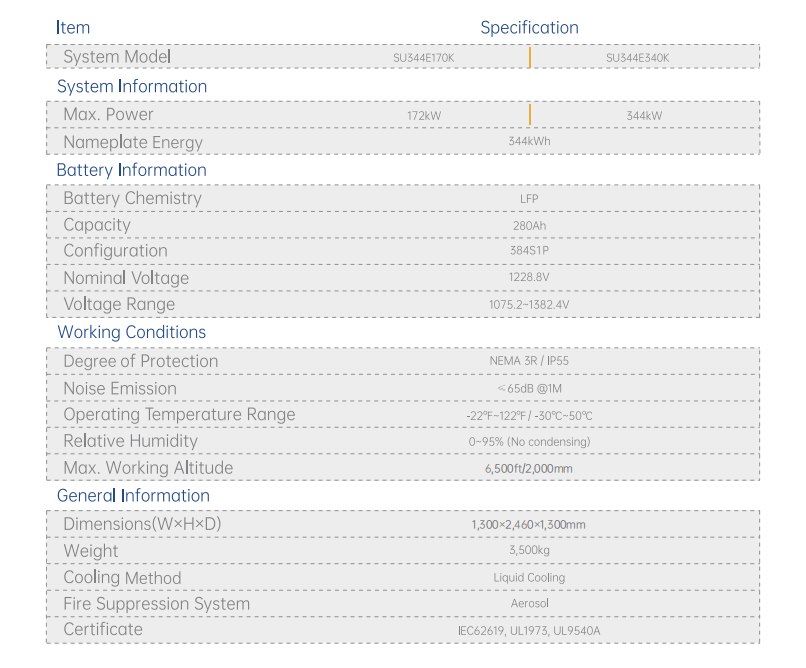The height and width of the screenshot is (668, 806).
Task: Click the Operating Temperature Range label
Action: pos(179,415)
